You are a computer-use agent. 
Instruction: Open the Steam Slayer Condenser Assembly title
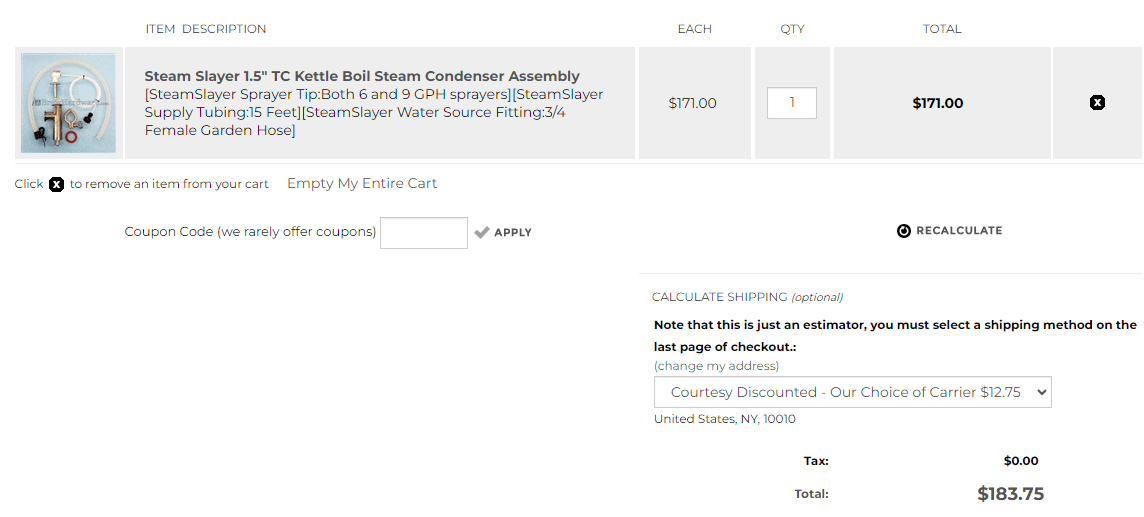tap(362, 76)
